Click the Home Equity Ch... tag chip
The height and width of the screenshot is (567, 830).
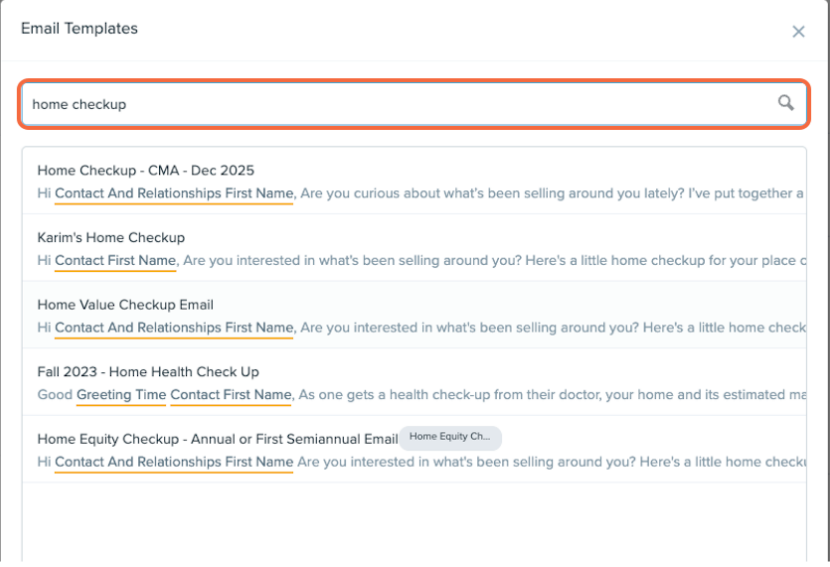[x=450, y=437]
